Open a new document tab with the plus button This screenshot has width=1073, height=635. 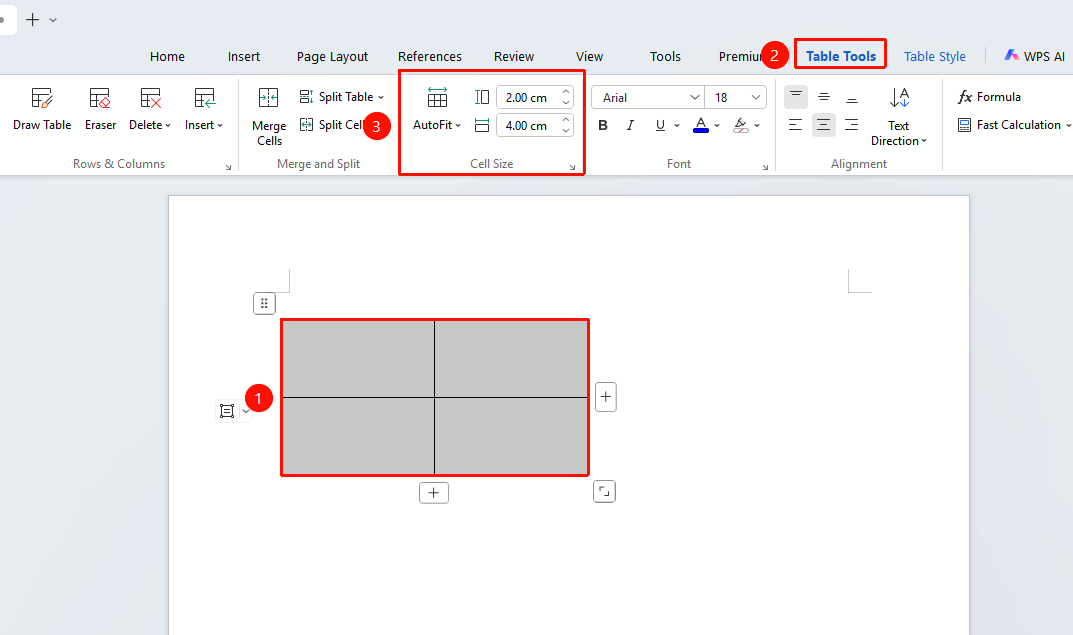[x=32, y=20]
